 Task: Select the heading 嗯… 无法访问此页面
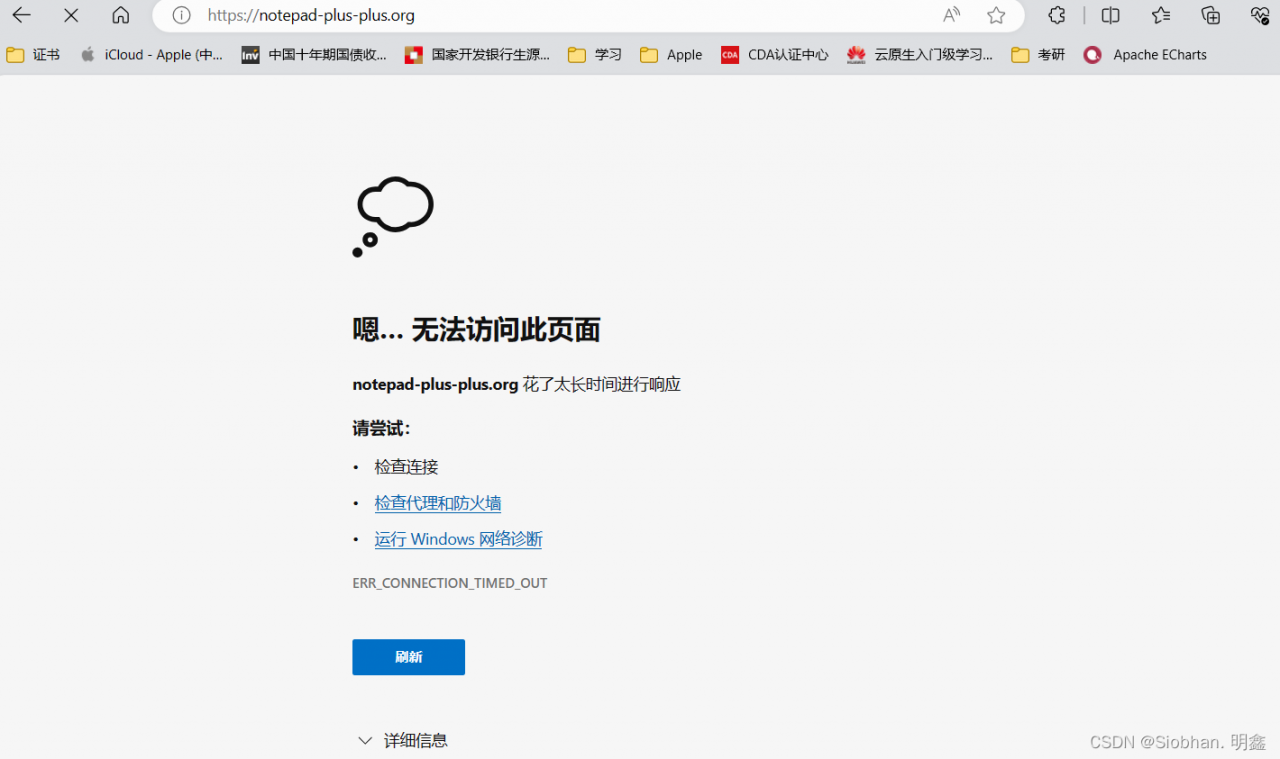[x=476, y=329]
